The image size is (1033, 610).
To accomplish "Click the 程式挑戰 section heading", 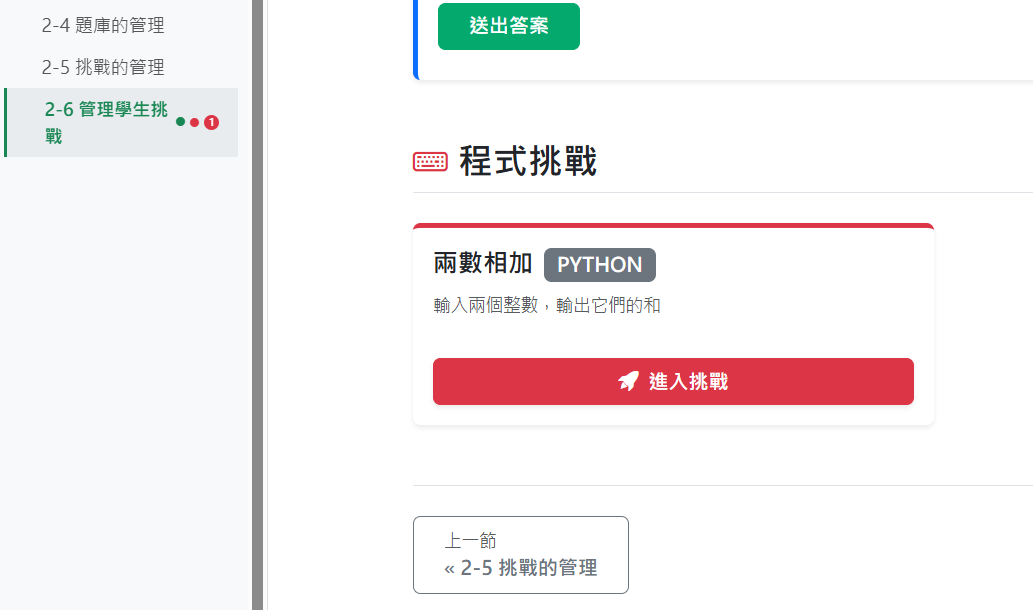I will (528, 161).
